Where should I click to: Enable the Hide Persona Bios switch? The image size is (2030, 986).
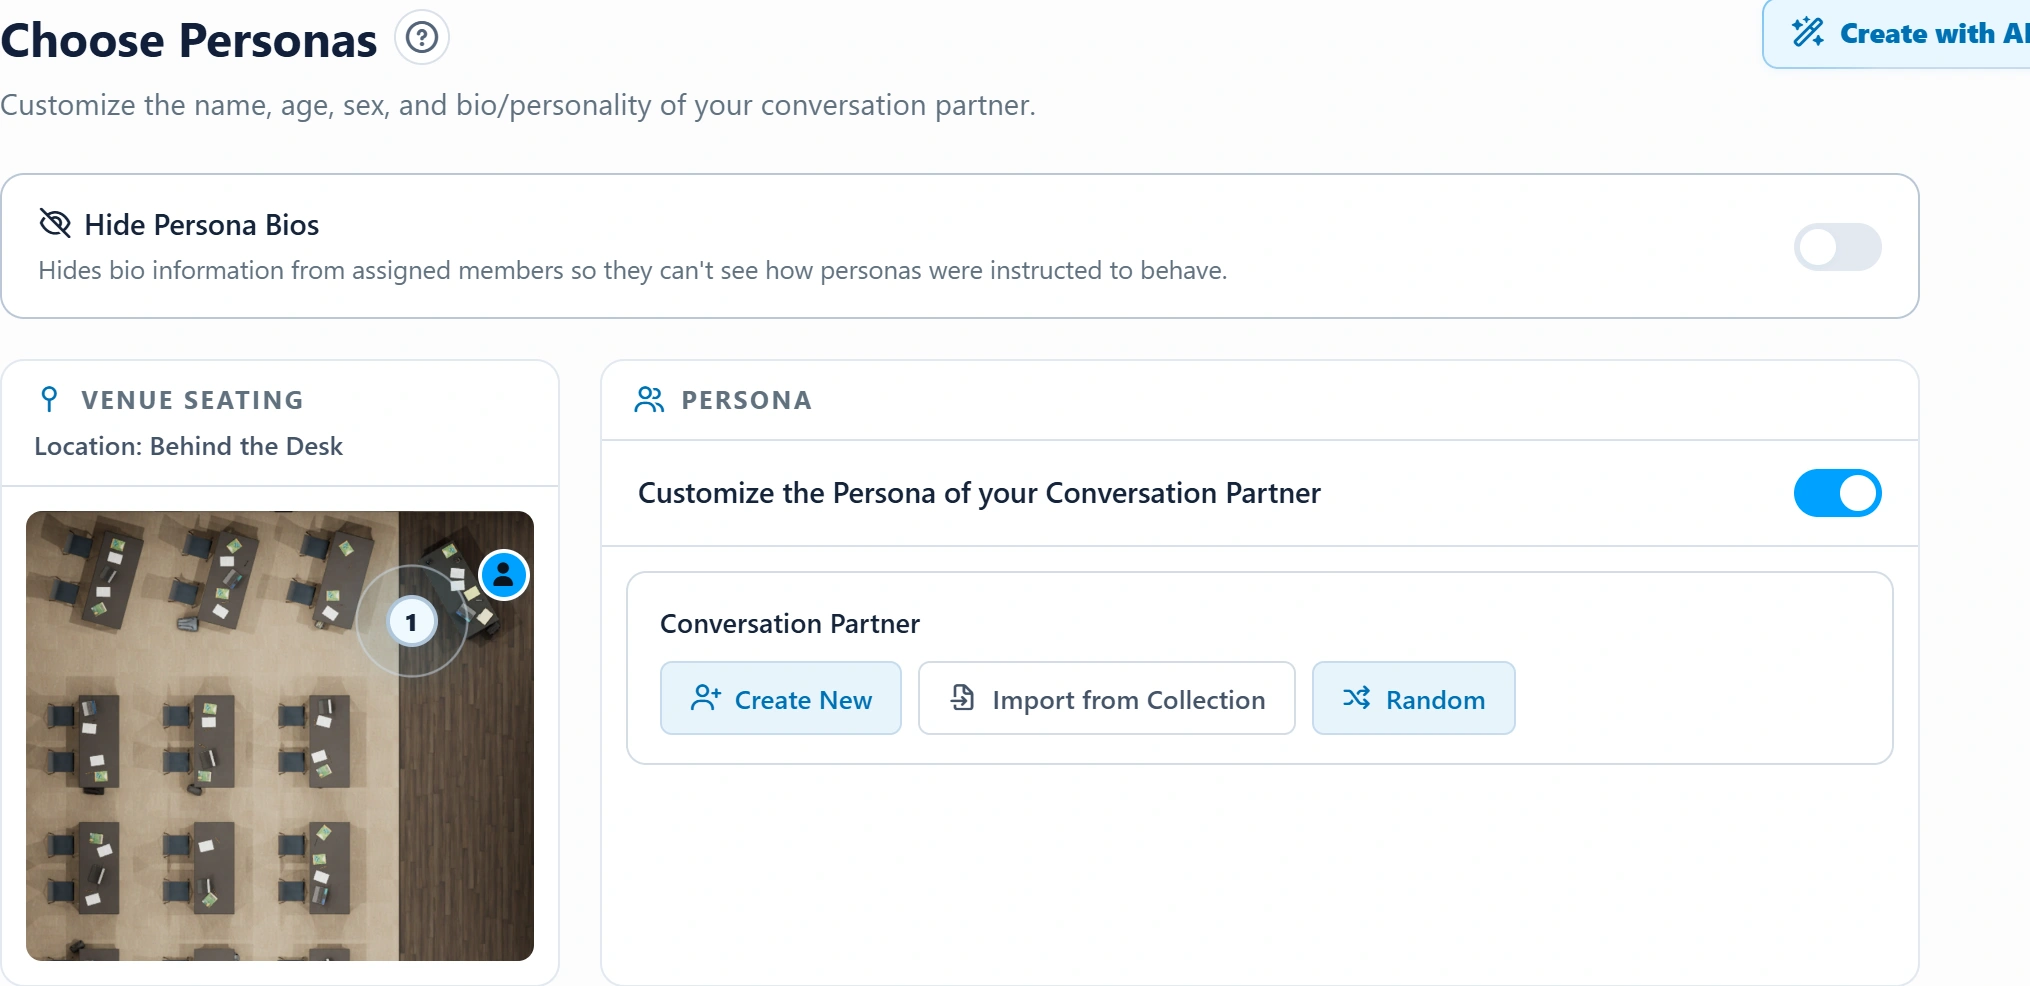(x=1837, y=247)
